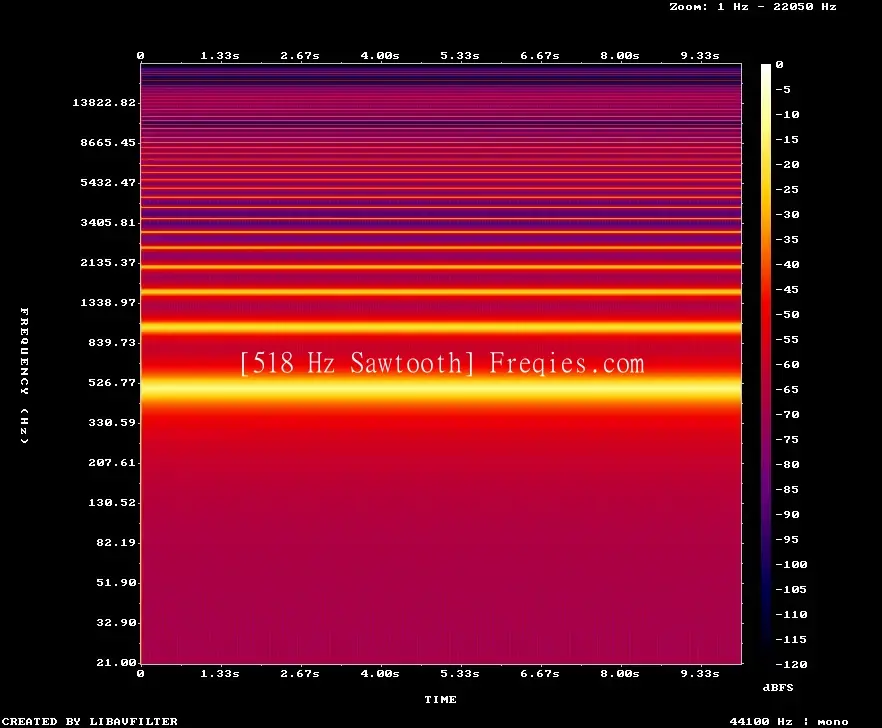Pick the -40 dBFS scale label
This screenshot has width=882, height=728.
787,264
